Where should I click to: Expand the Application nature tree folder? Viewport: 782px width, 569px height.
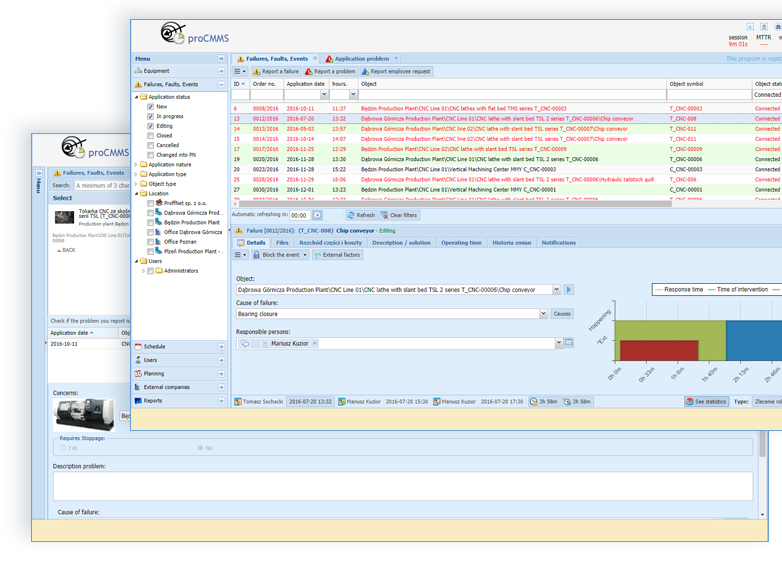[x=136, y=165]
